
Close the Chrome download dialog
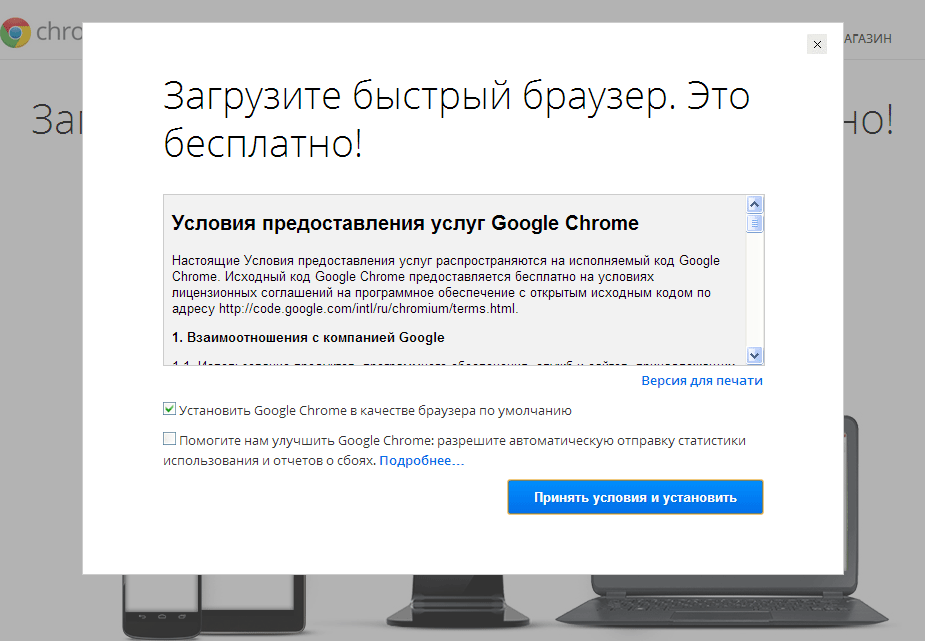pos(817,44)
